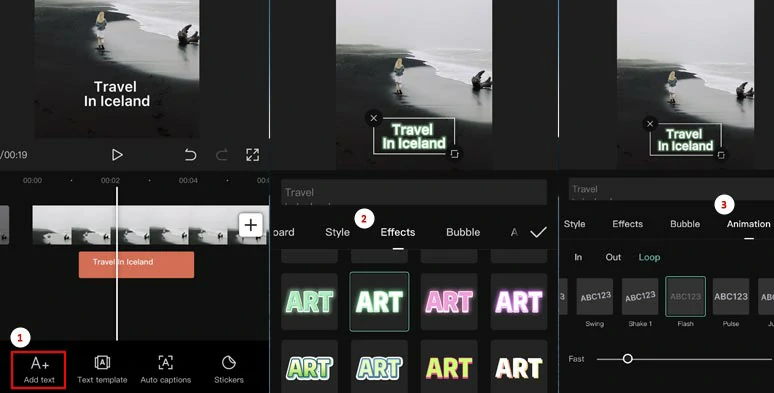Click the Travel text input in Animation panel
The height and width of the screenshot is (393, 774).
tap(671, 189)
